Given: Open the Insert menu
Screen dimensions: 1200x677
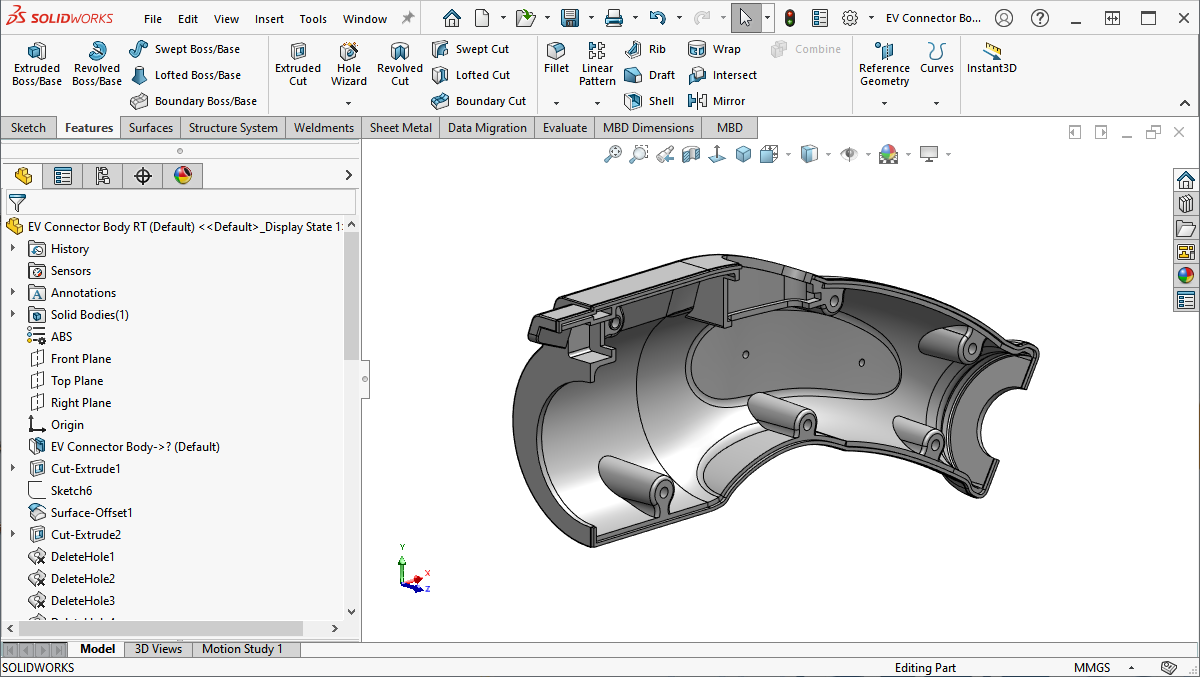Looking at the screenshot, I should click(268, 18).
